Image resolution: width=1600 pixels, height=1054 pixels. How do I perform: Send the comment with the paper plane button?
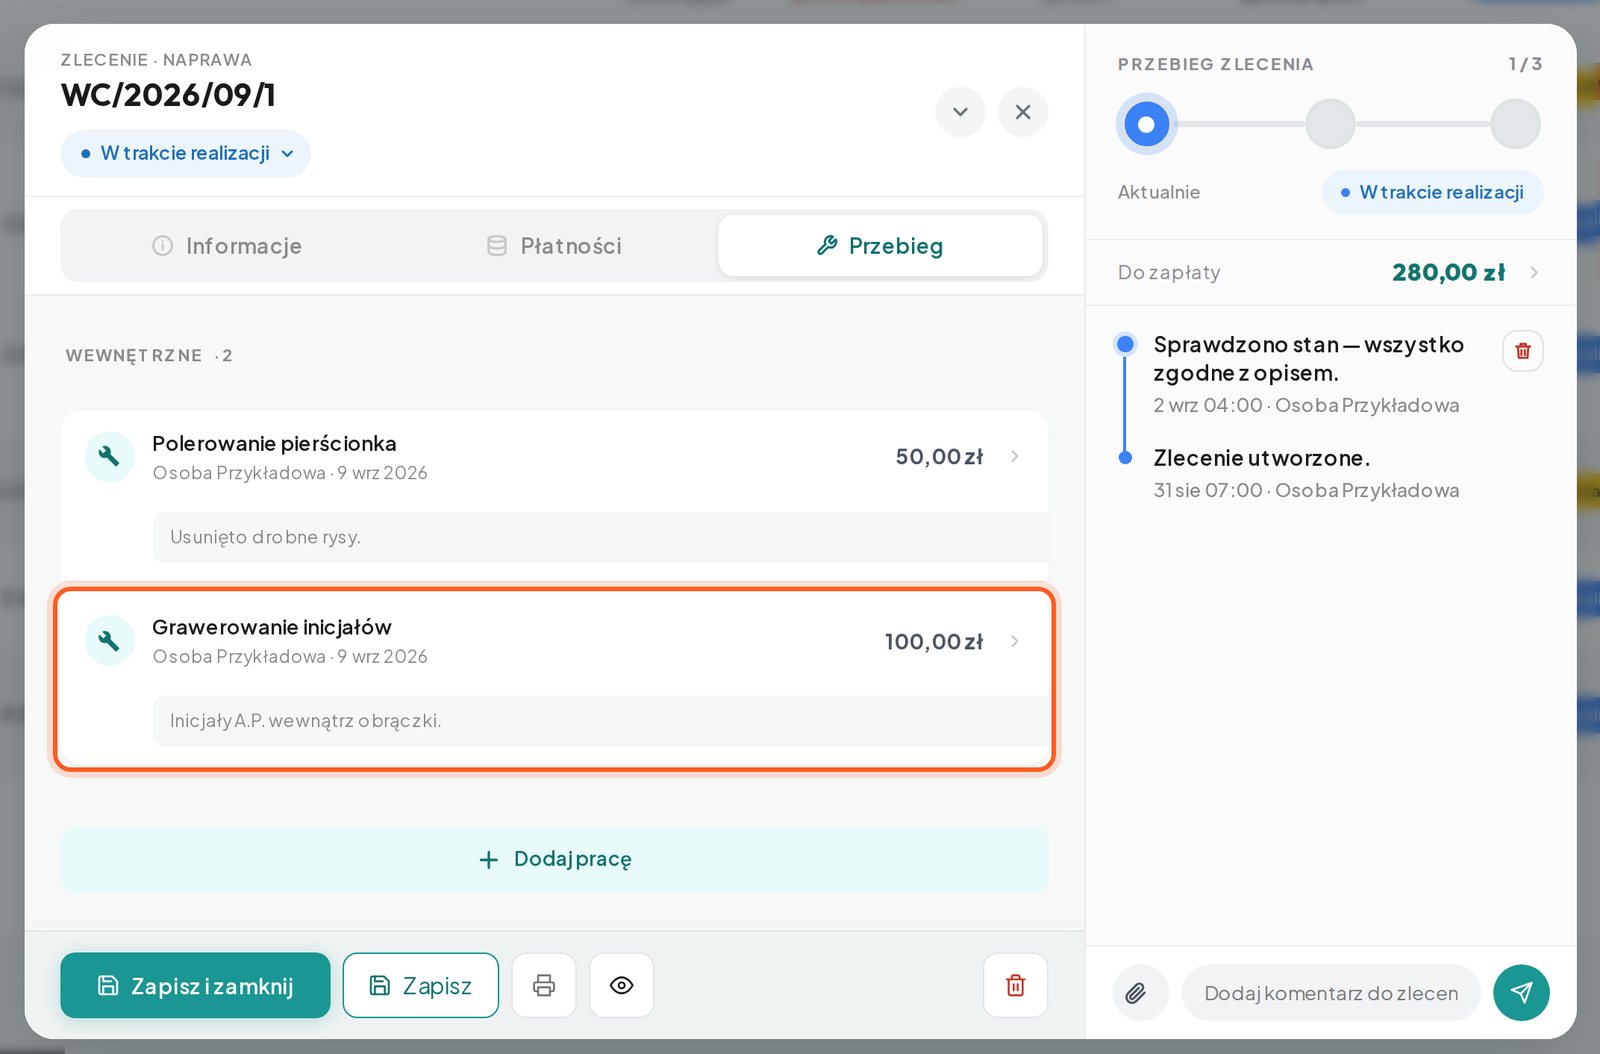tap(1521, 993)
